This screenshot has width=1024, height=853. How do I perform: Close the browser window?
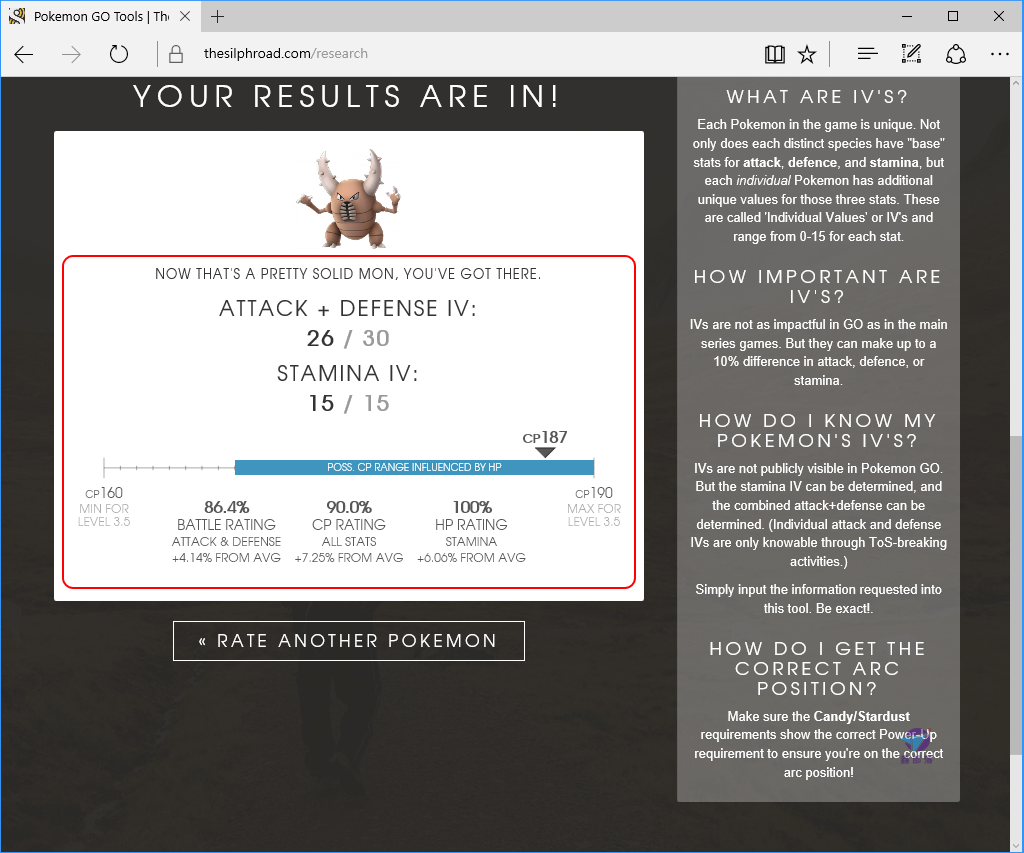coord(999,16)
